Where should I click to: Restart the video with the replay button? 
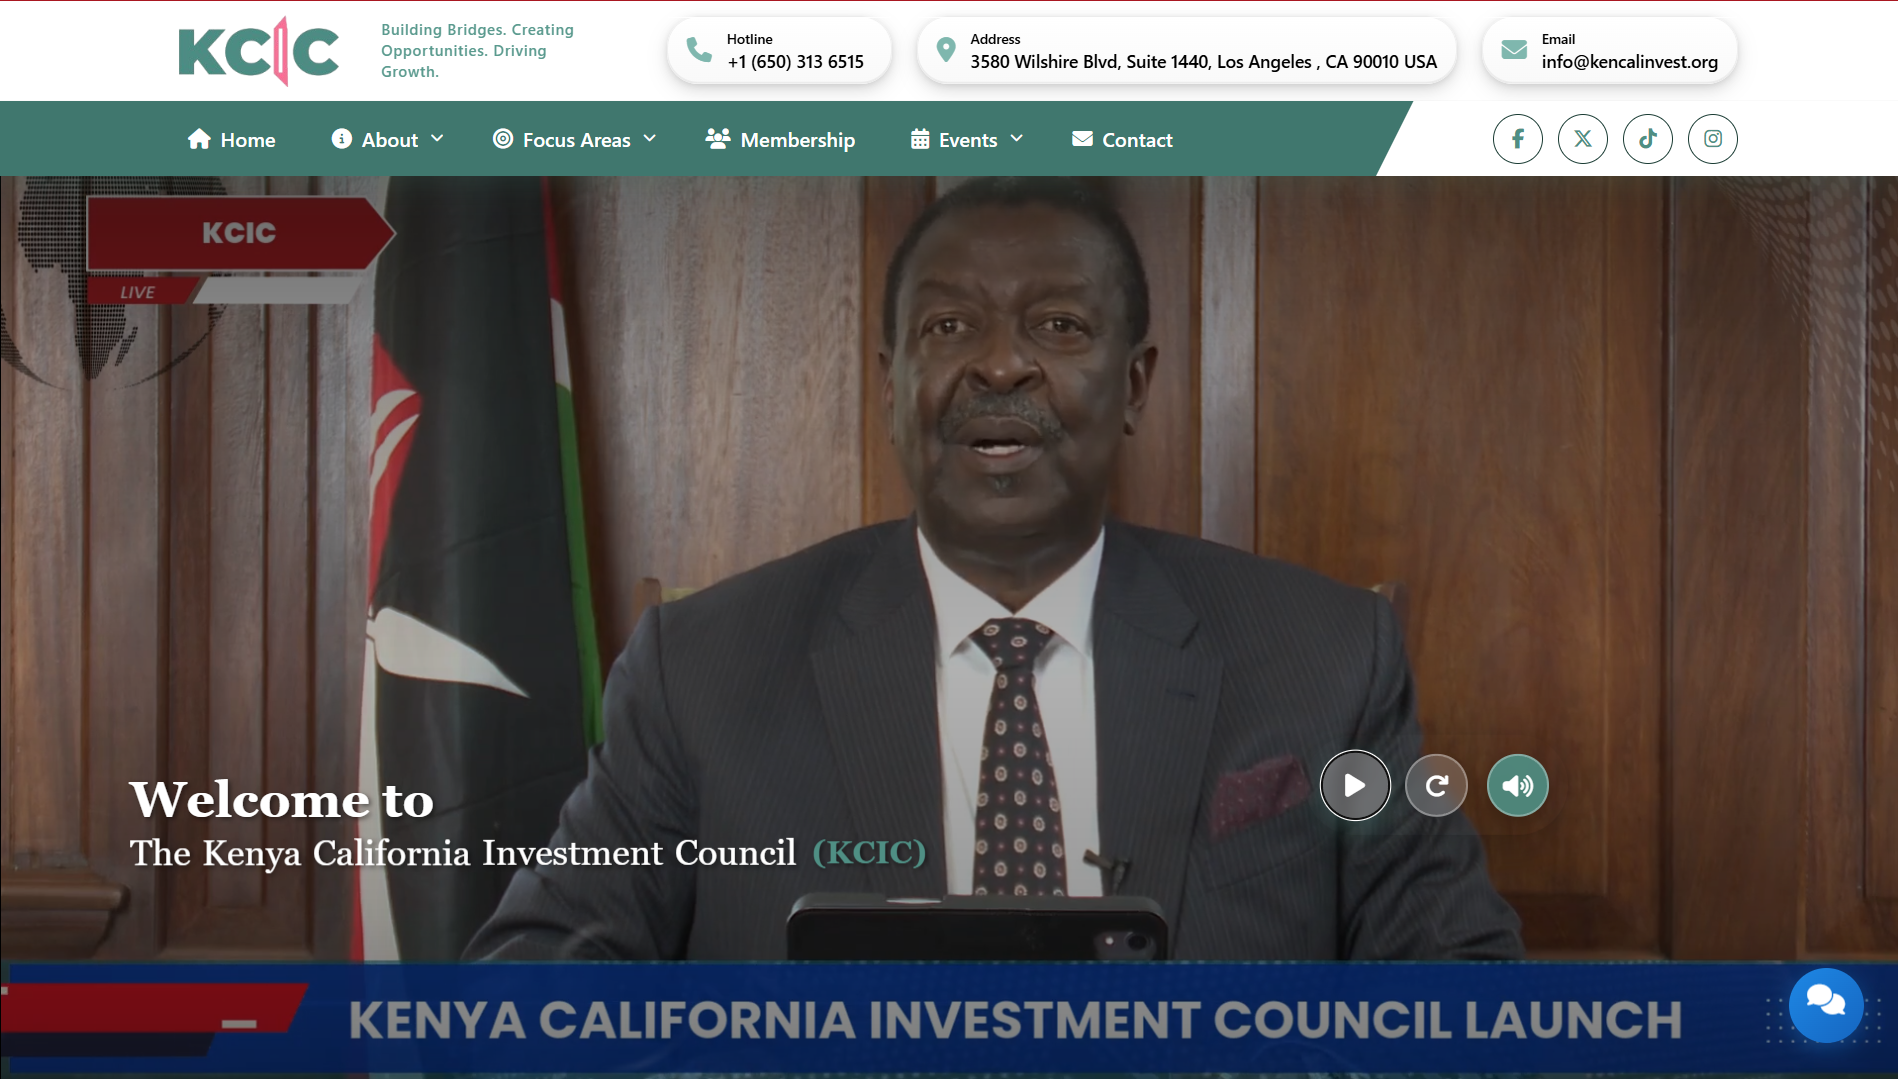click(1436, 785)
